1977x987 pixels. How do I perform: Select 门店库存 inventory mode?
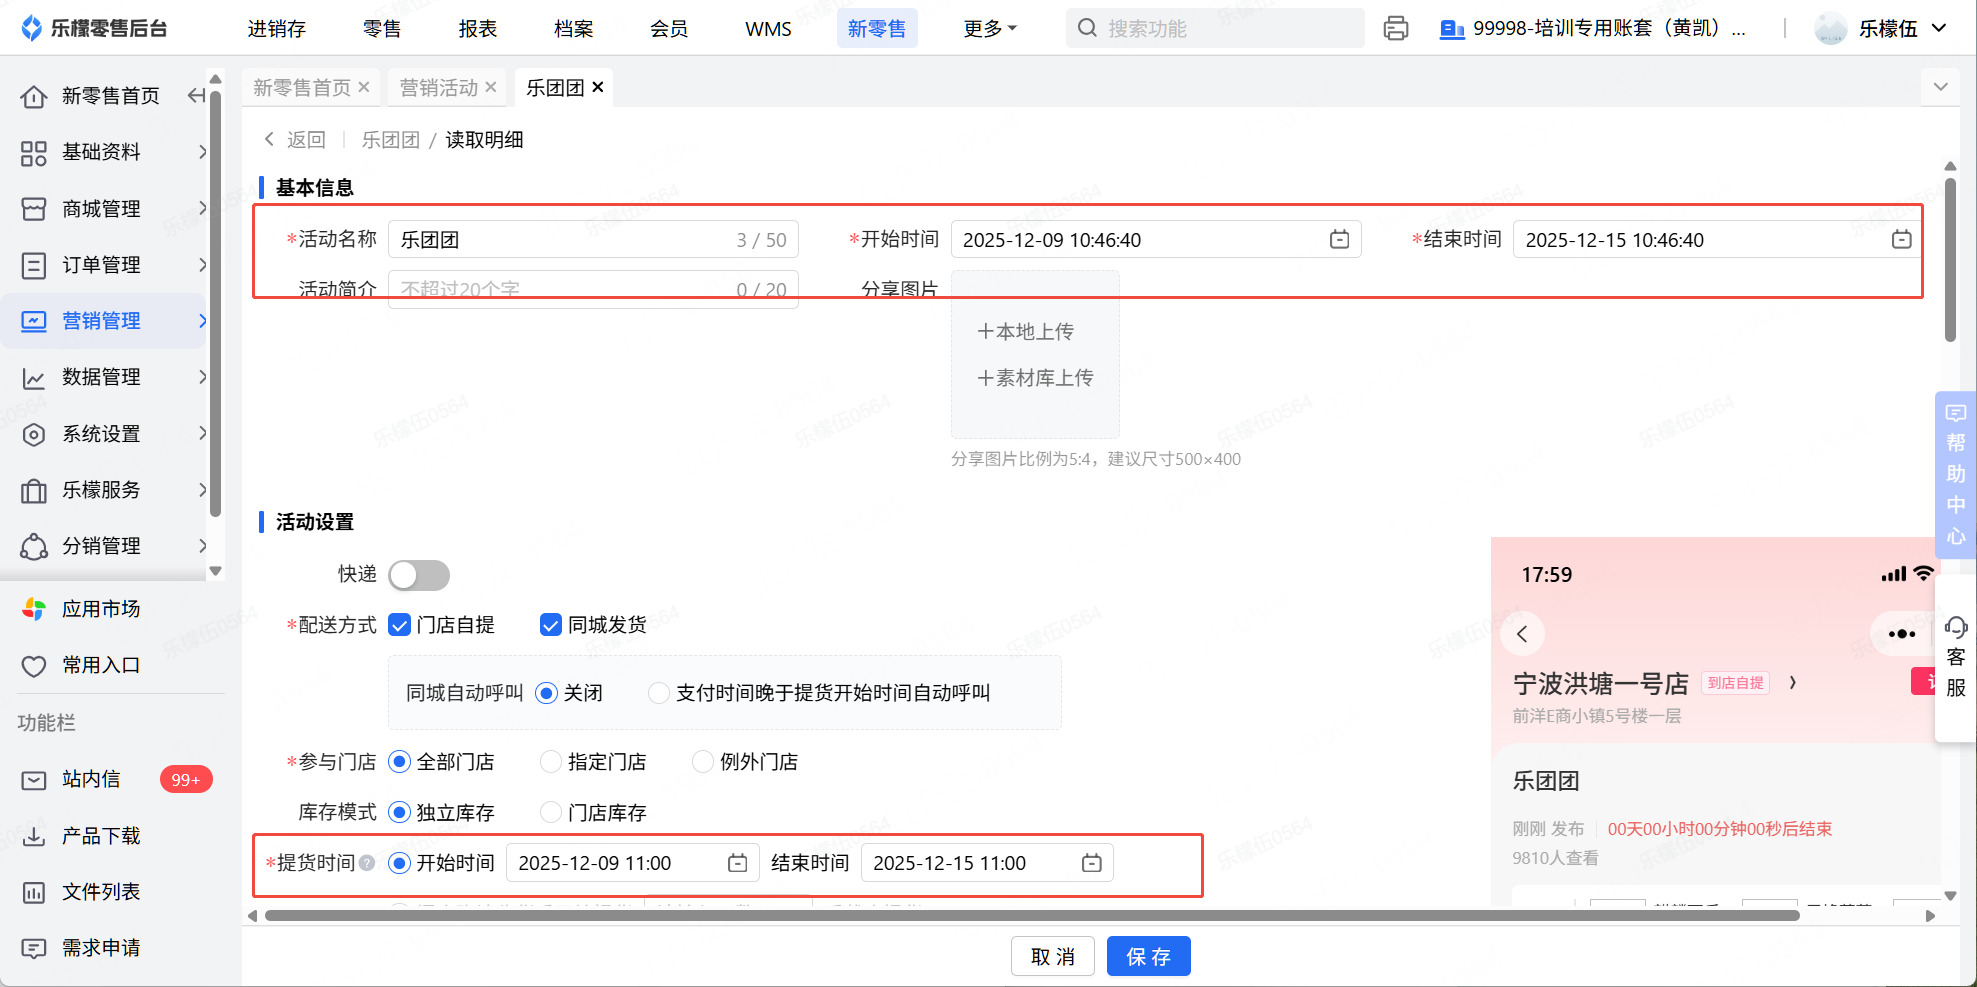pos(551,813)
